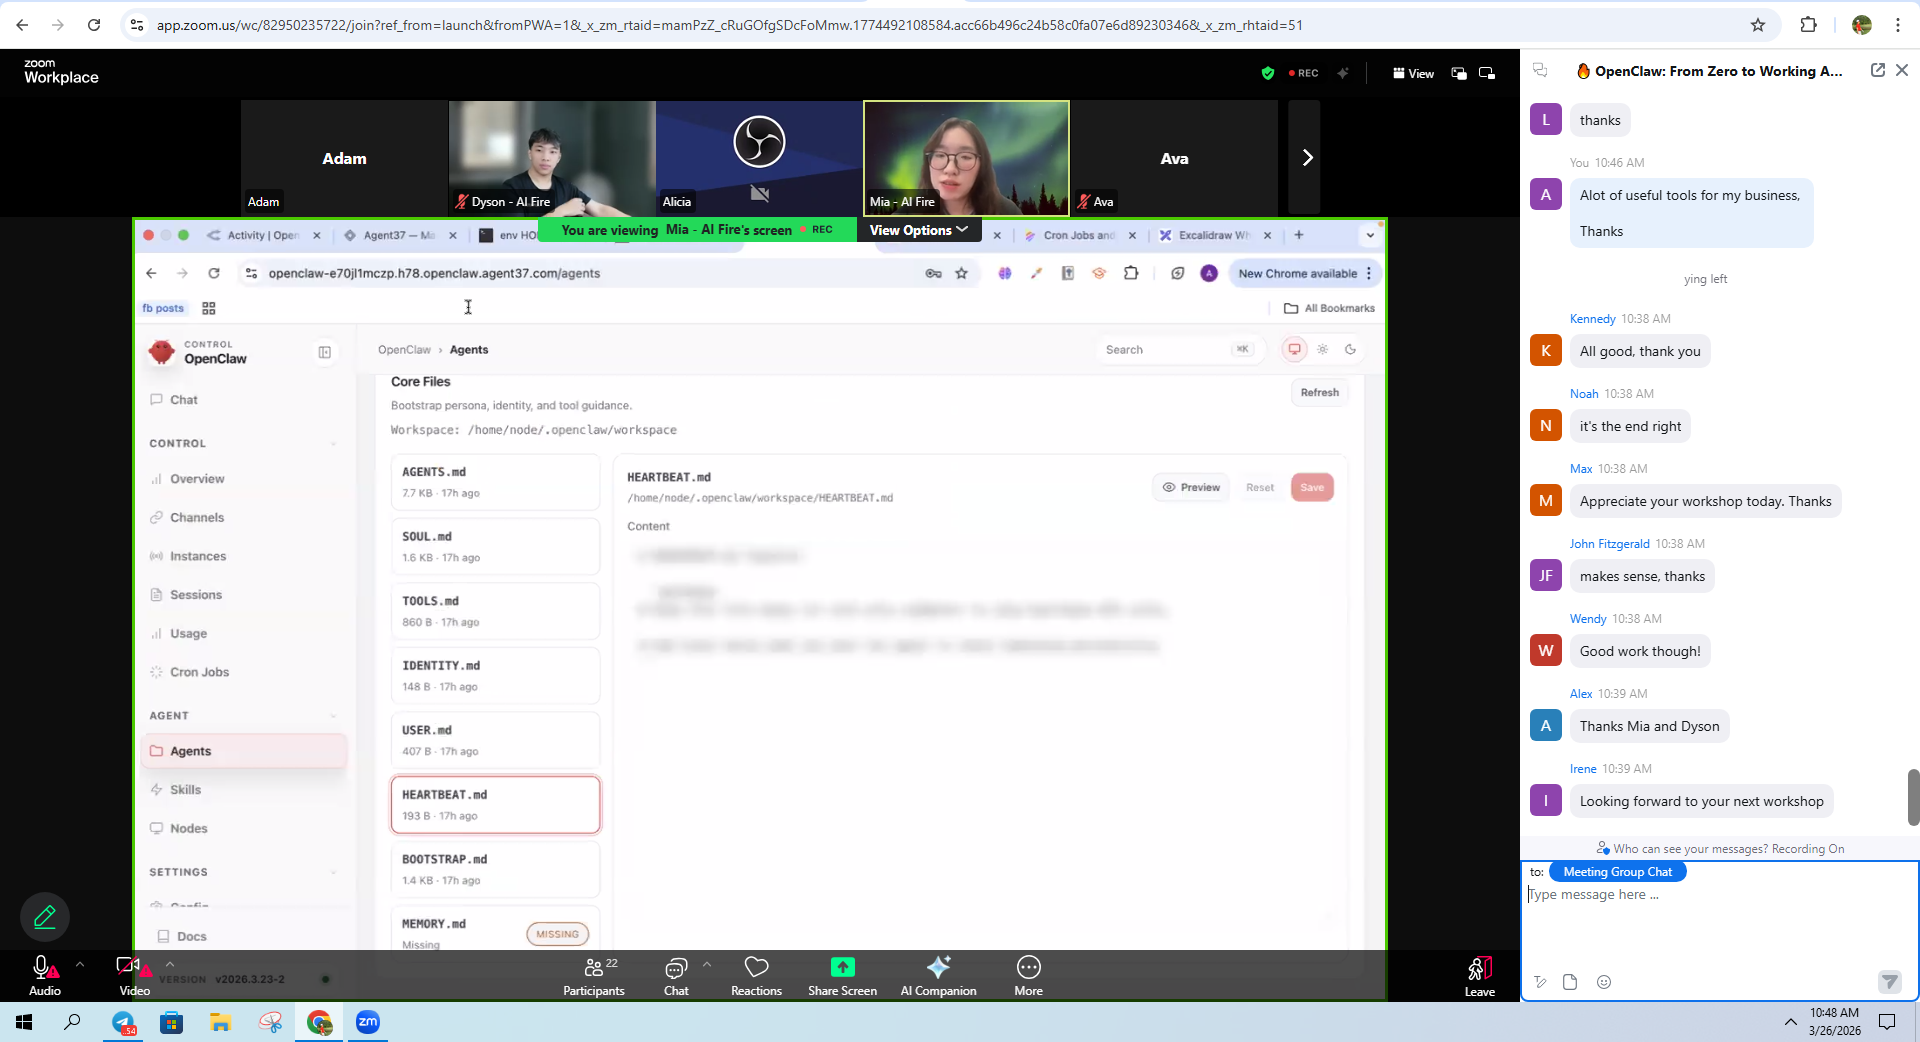The height and width of the screenshot is (1042, 1920).
Task: Open the Kennedy sender name in chat
Action: pyautogui.click(x=1592, y=319)
